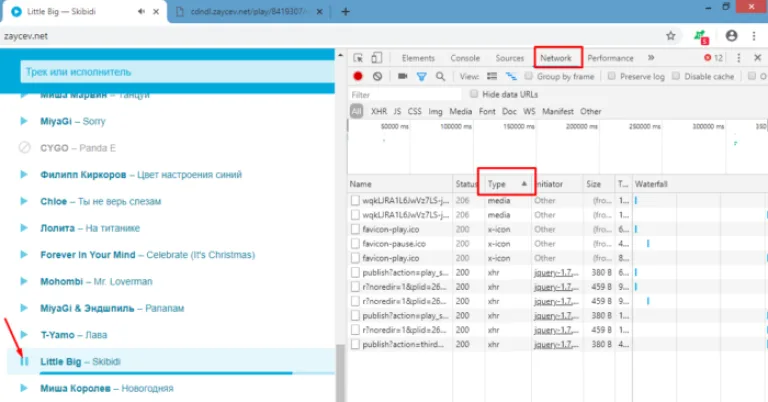Click the Network Filter text field
The height and width of the screenshot is (402, 768).
(x=406, y=94)
